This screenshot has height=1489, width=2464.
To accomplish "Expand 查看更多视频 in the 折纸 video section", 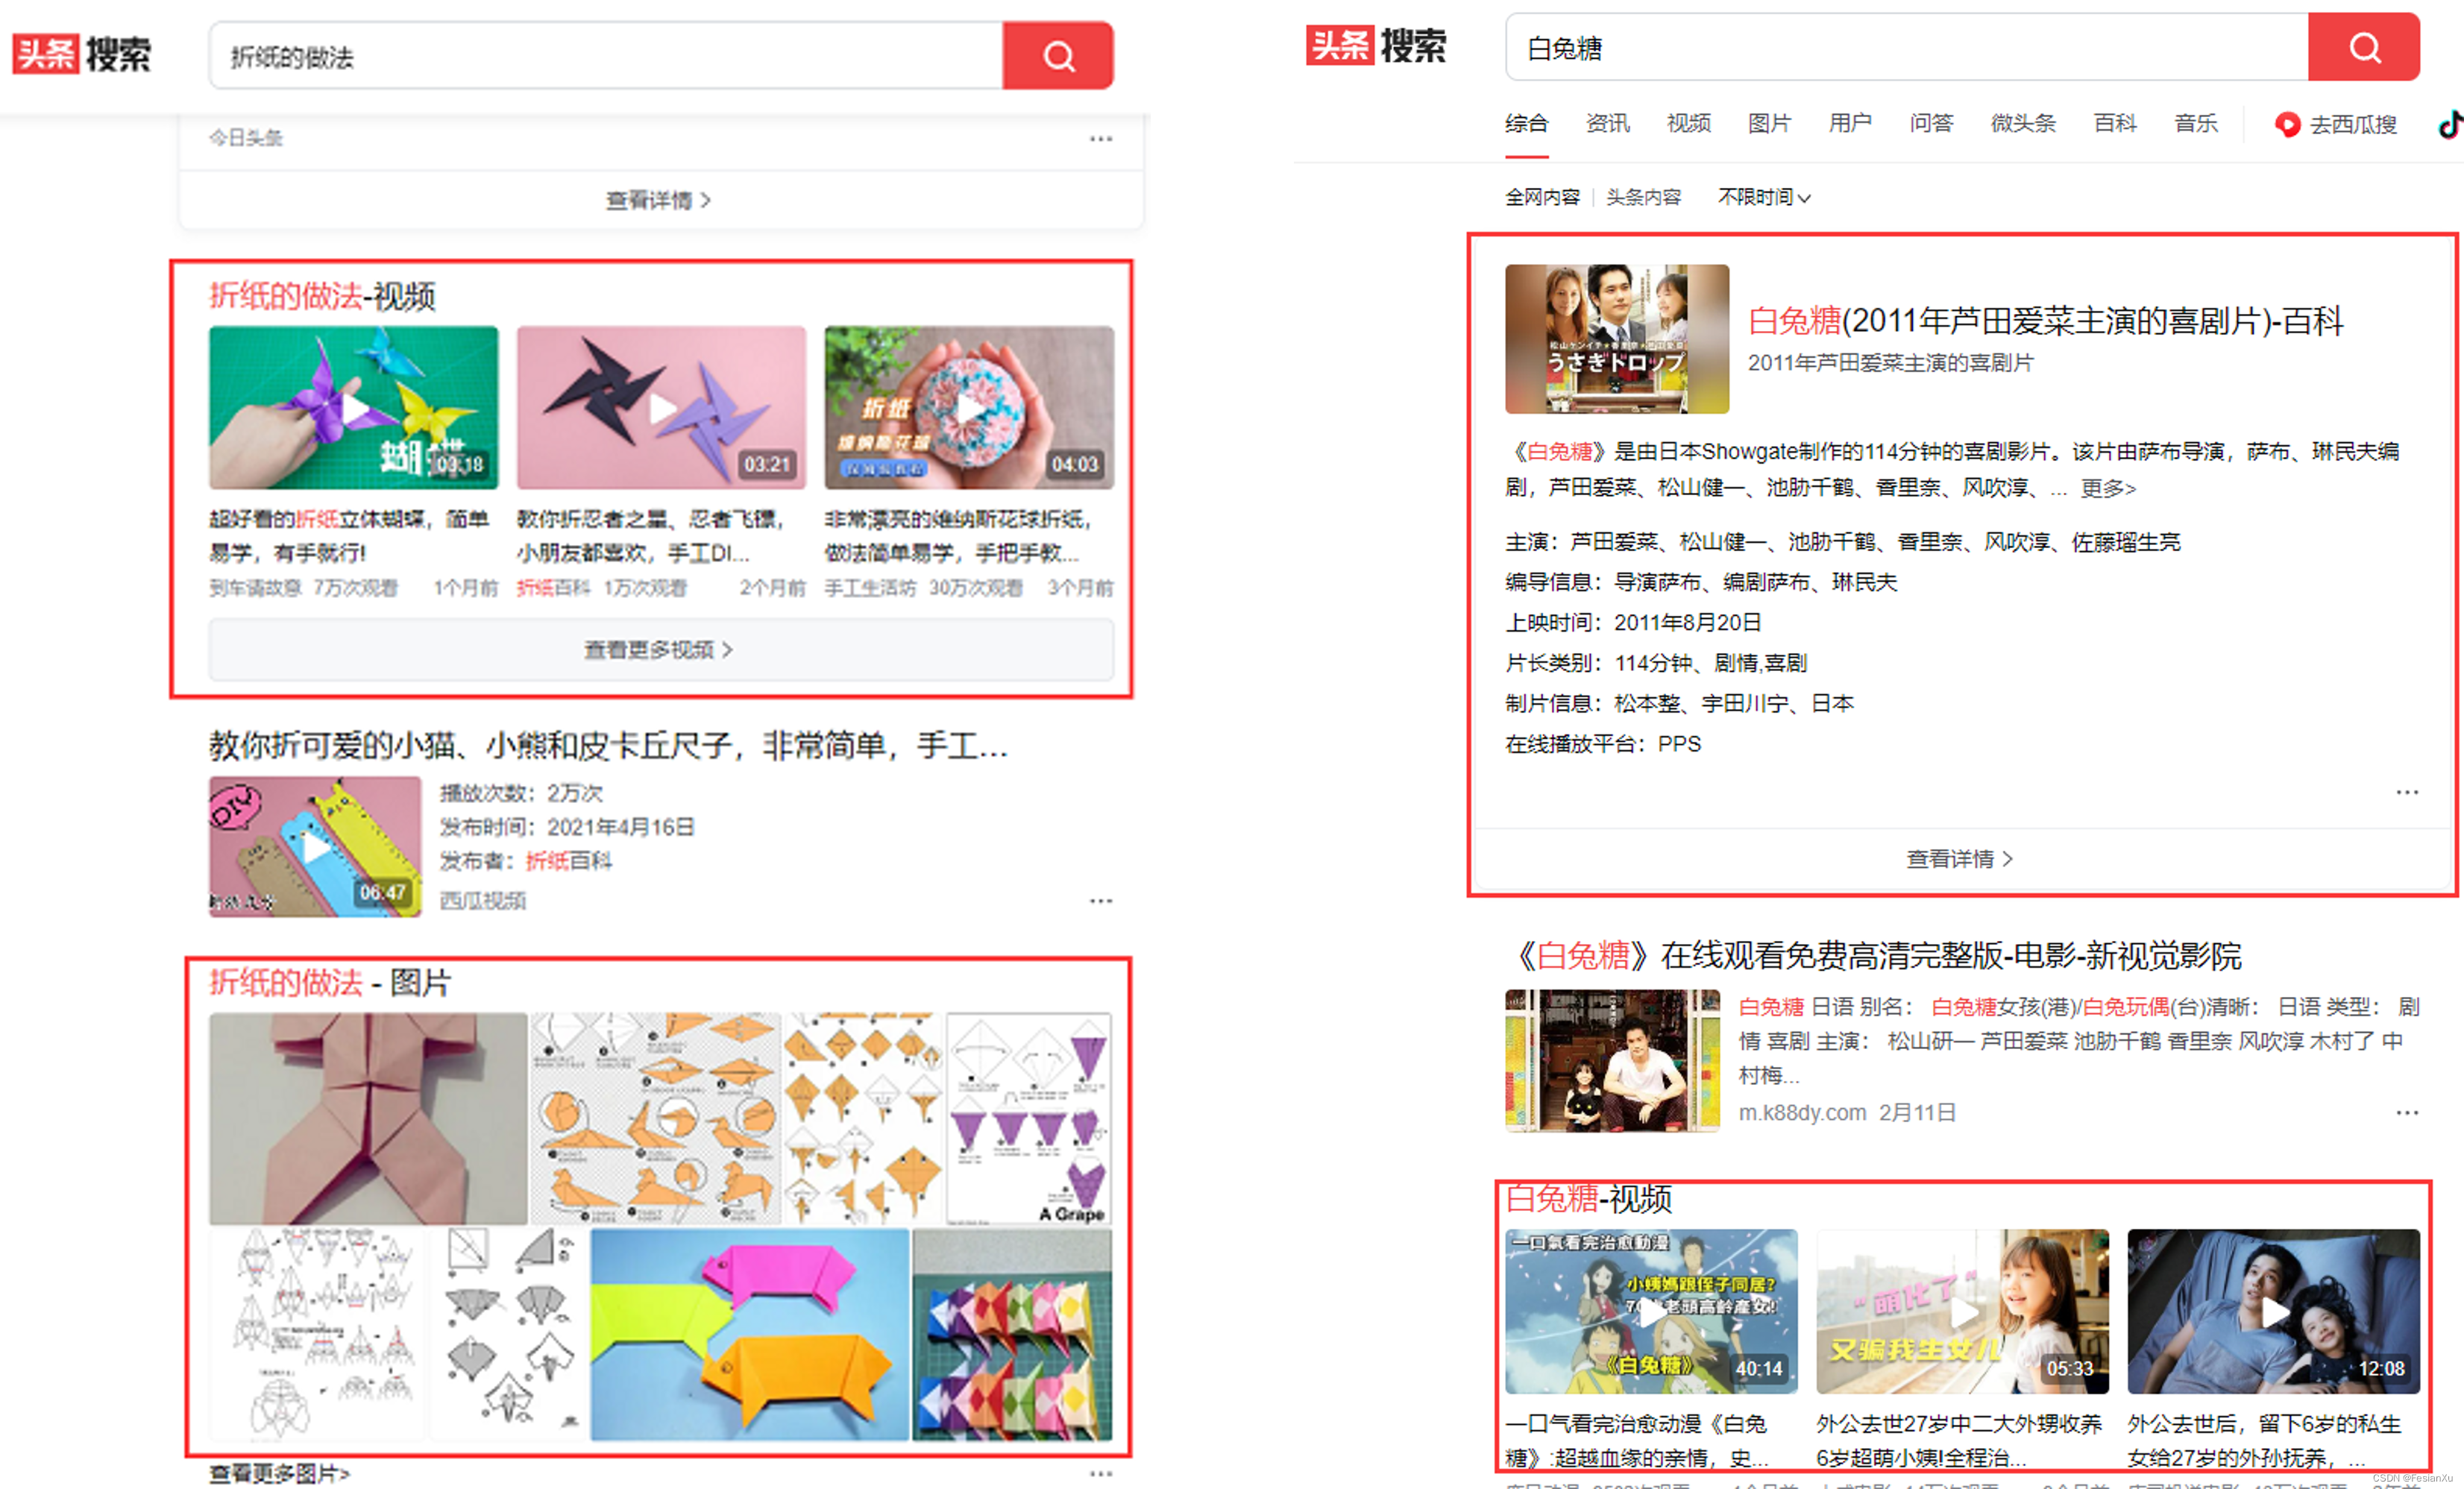I will tap(659, 650).
